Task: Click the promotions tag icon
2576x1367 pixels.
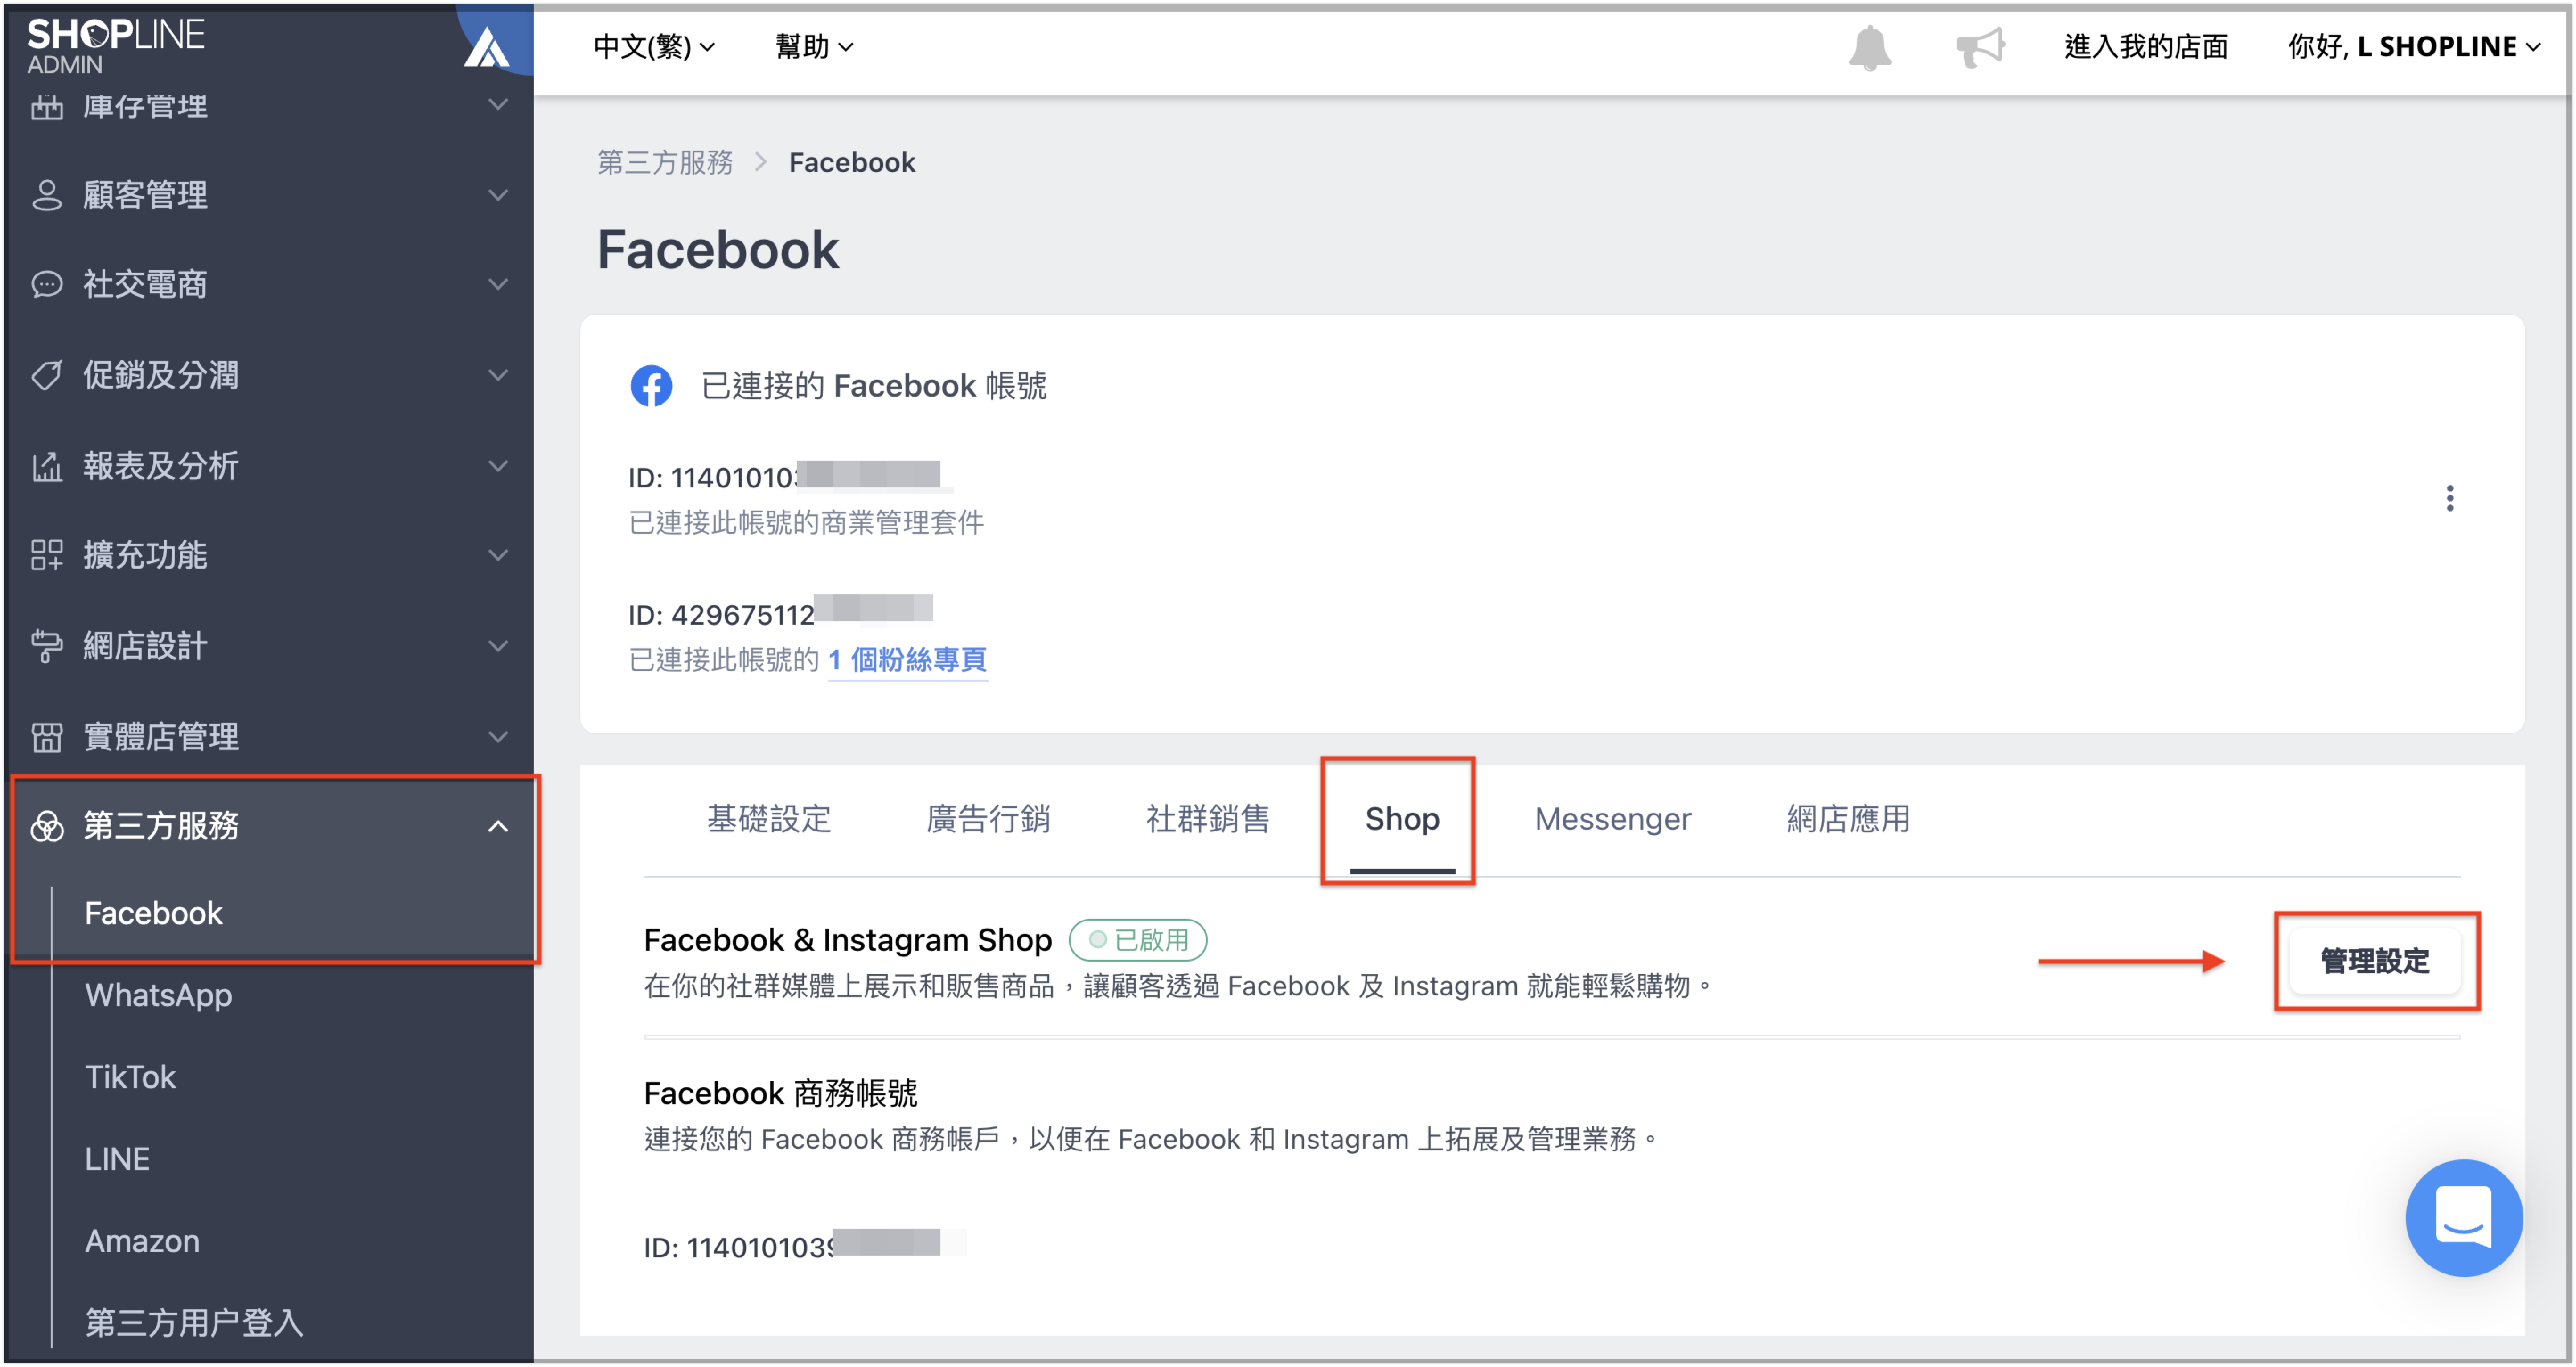Action: [46, 375]
